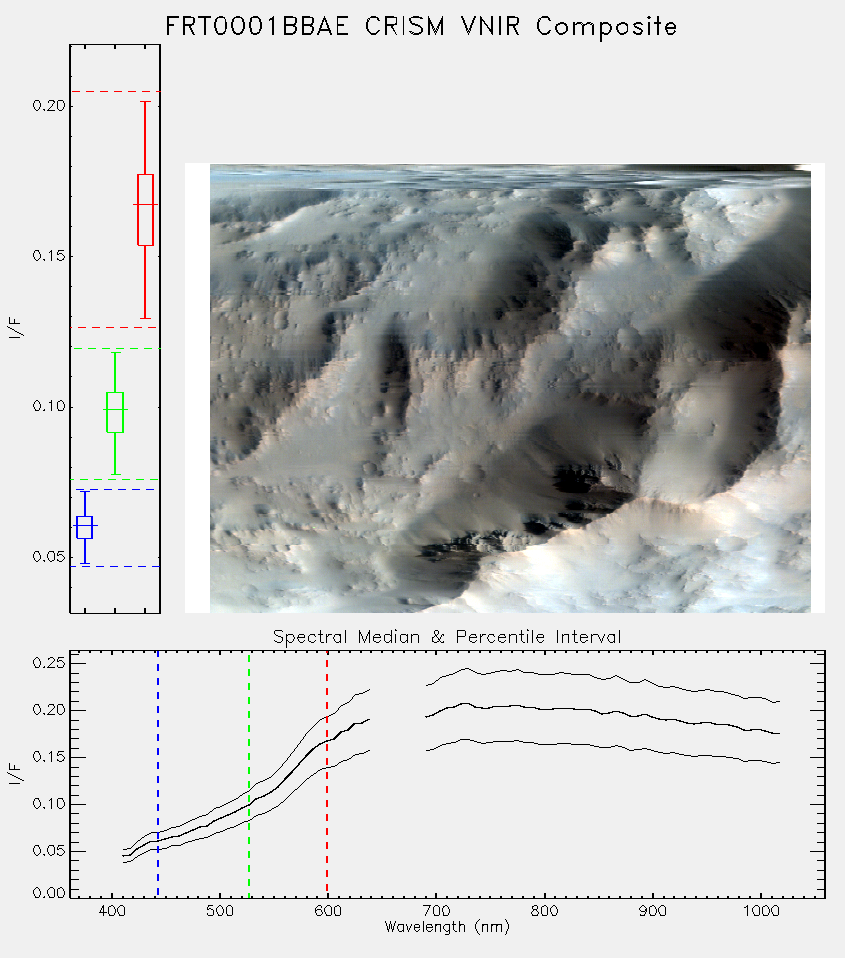Click the green box plot box
This screenshot has height=958, width=845.
[x=115, y=412]
